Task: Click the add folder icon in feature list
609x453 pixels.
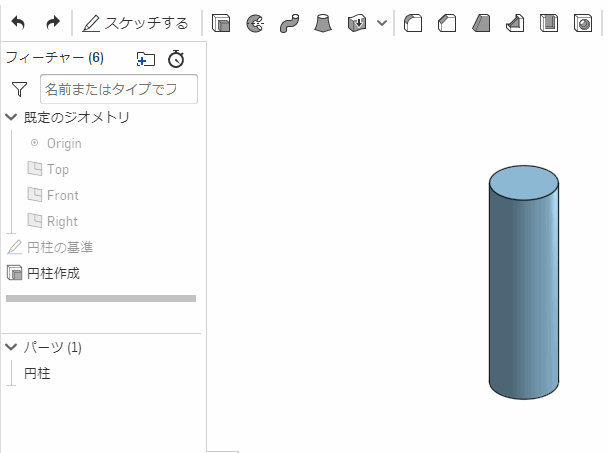Action: click(x=146, y=59)
